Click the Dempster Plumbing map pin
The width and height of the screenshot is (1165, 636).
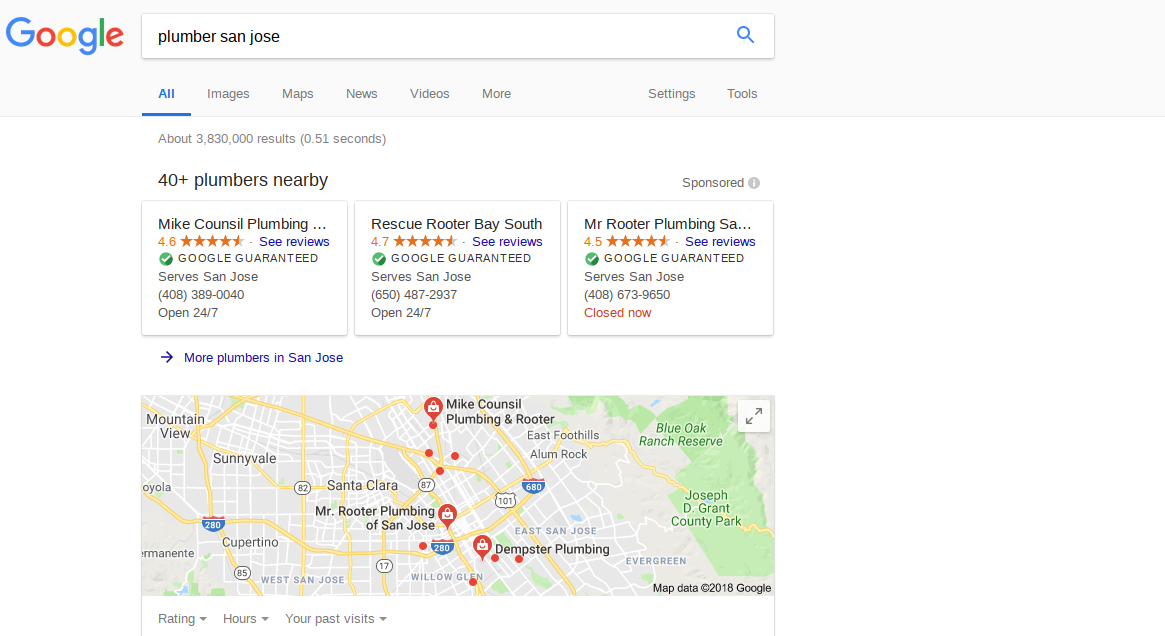[x=482, y=548]
